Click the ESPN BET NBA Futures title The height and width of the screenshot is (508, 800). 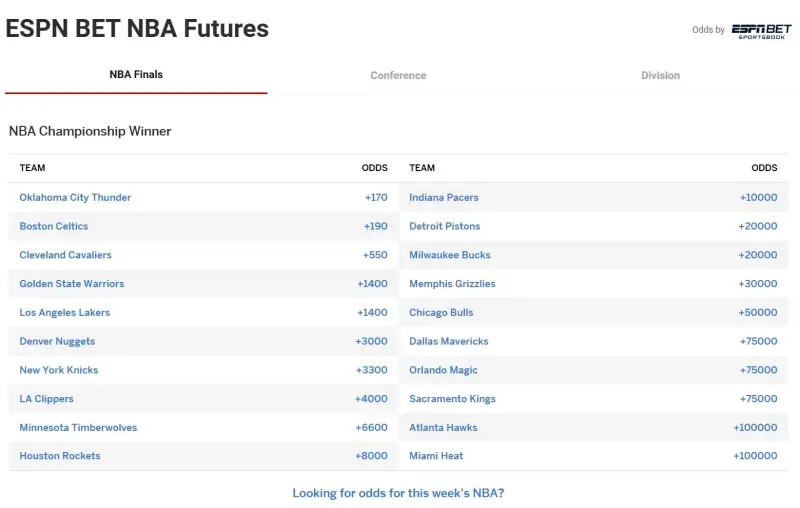(x=137, y=29)
